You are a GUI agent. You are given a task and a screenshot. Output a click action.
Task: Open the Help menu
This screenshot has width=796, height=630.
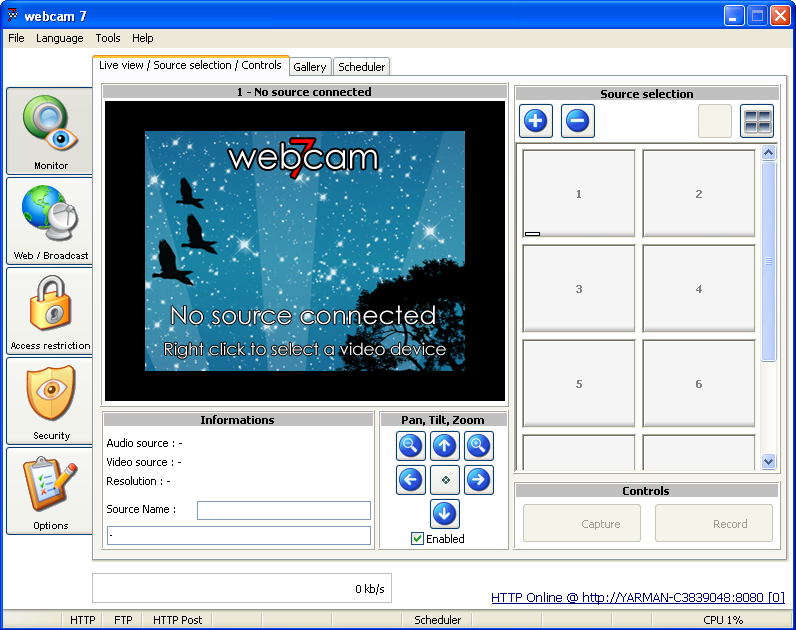tap(143, 38)
